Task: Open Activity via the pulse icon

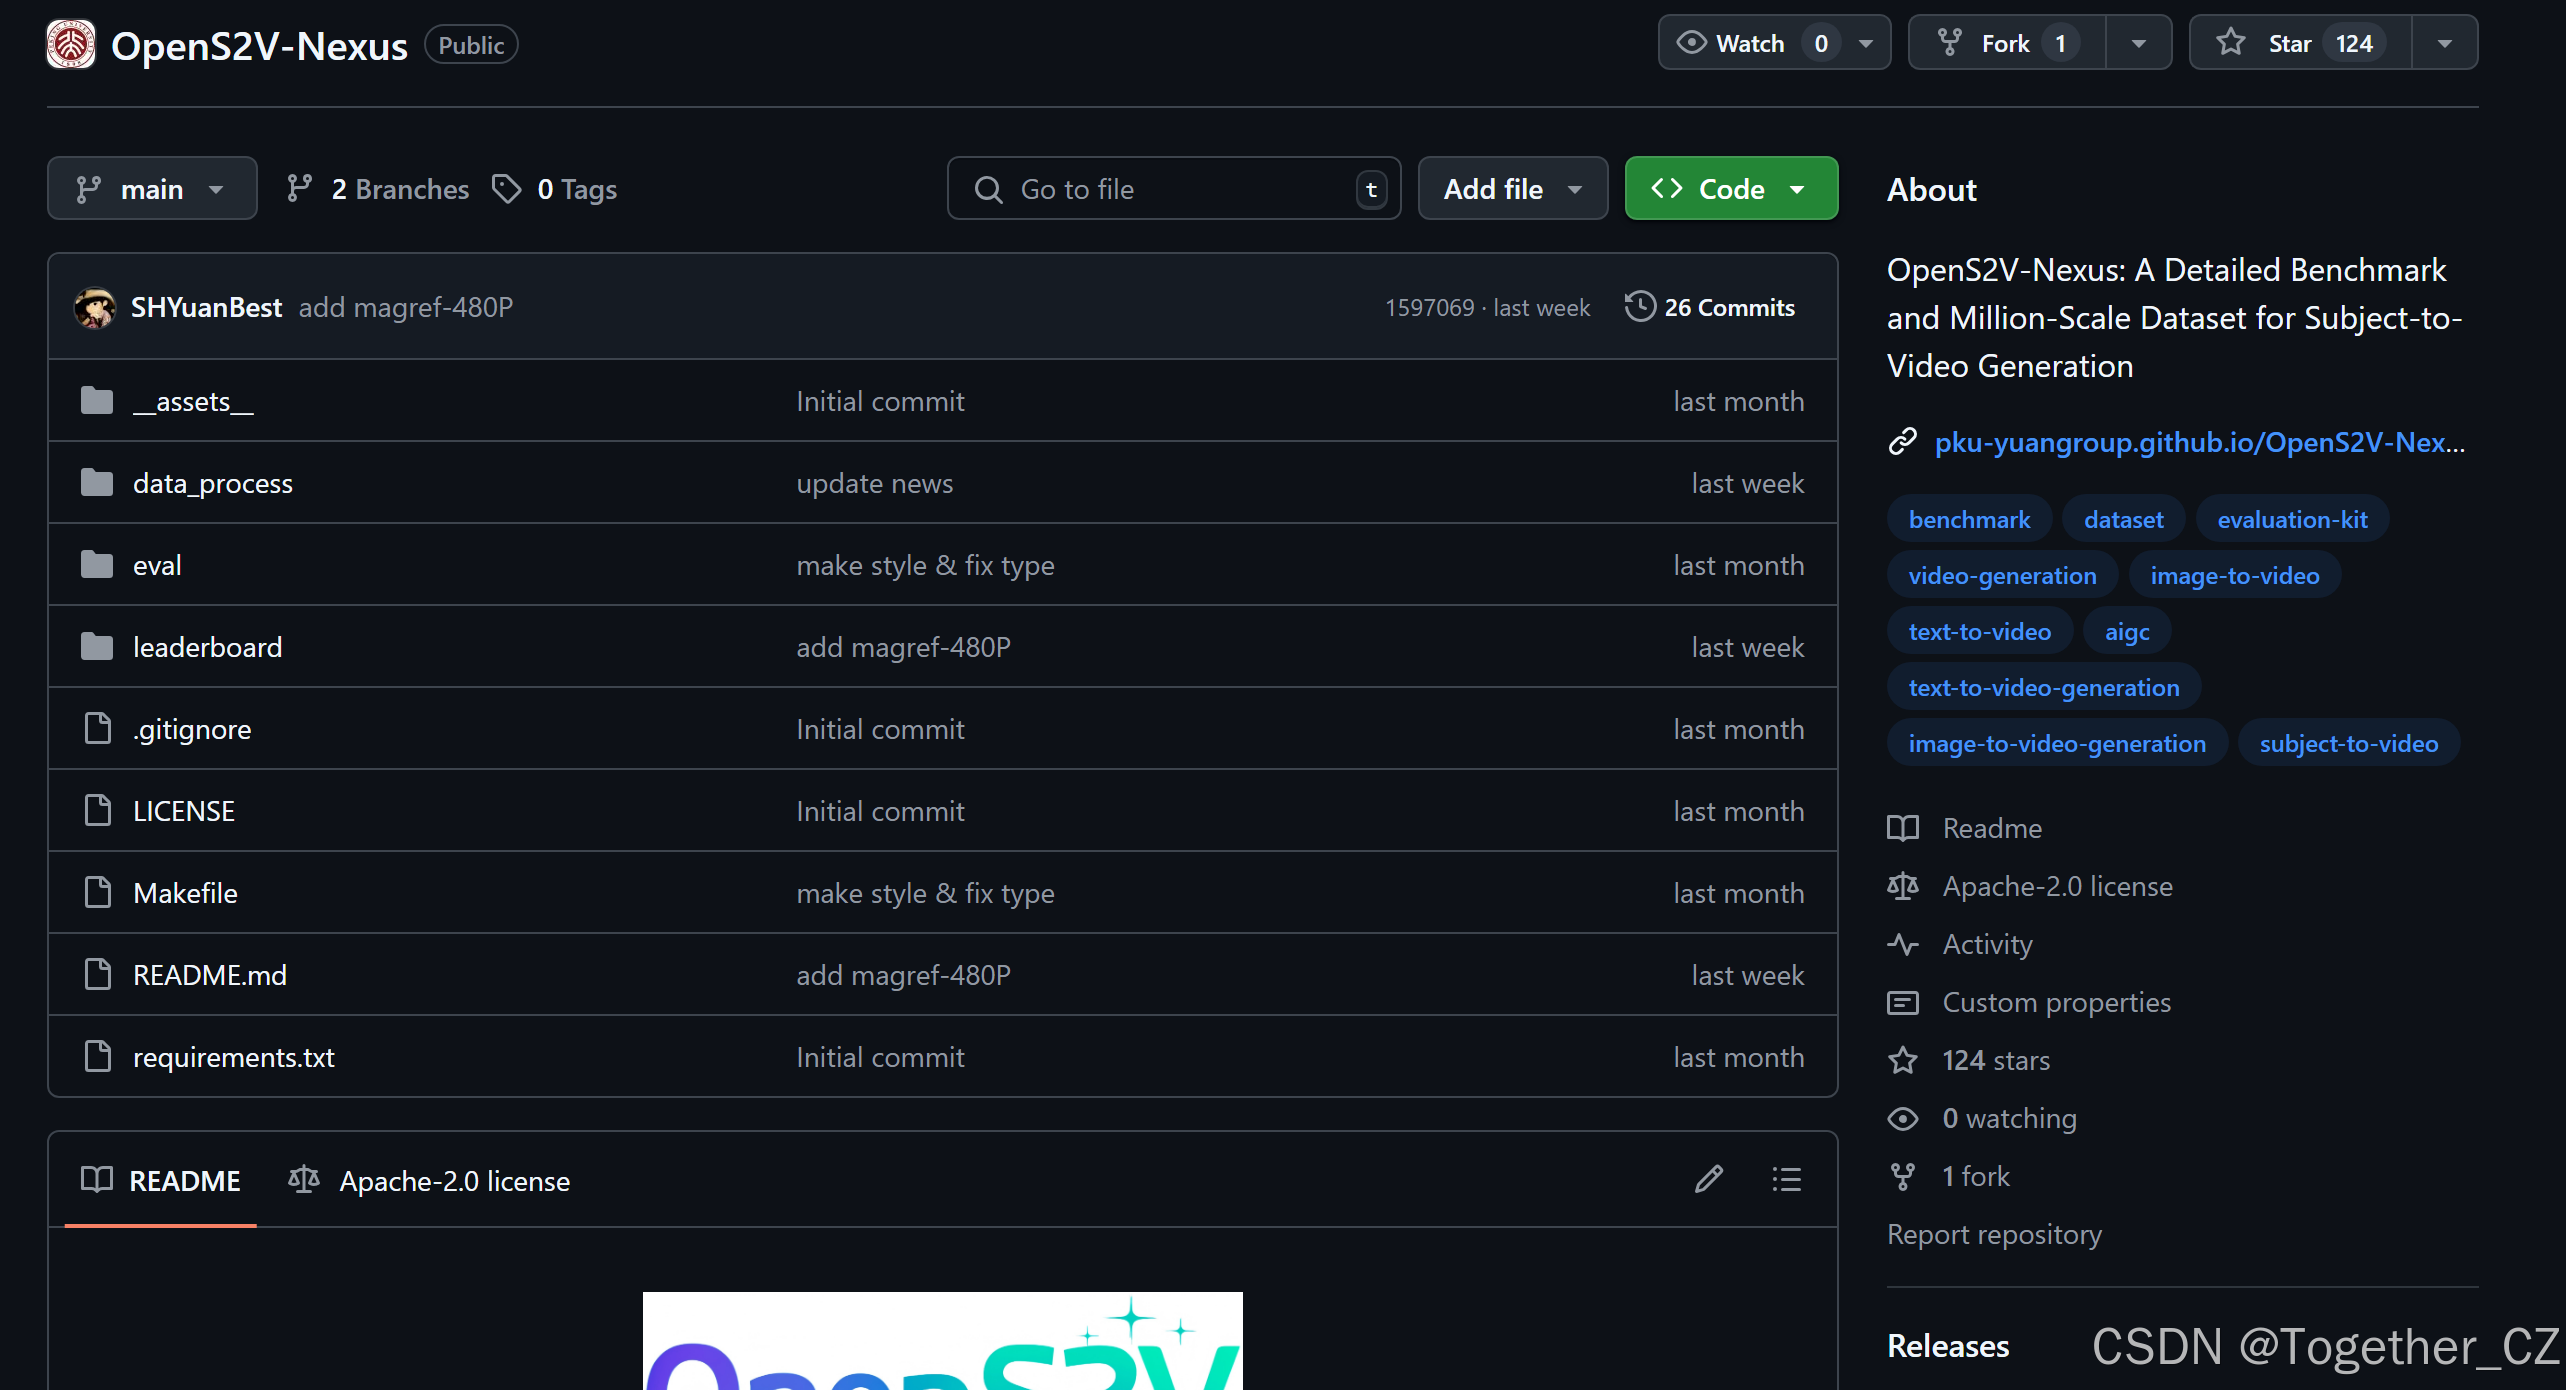Action: click(1903, 944)
